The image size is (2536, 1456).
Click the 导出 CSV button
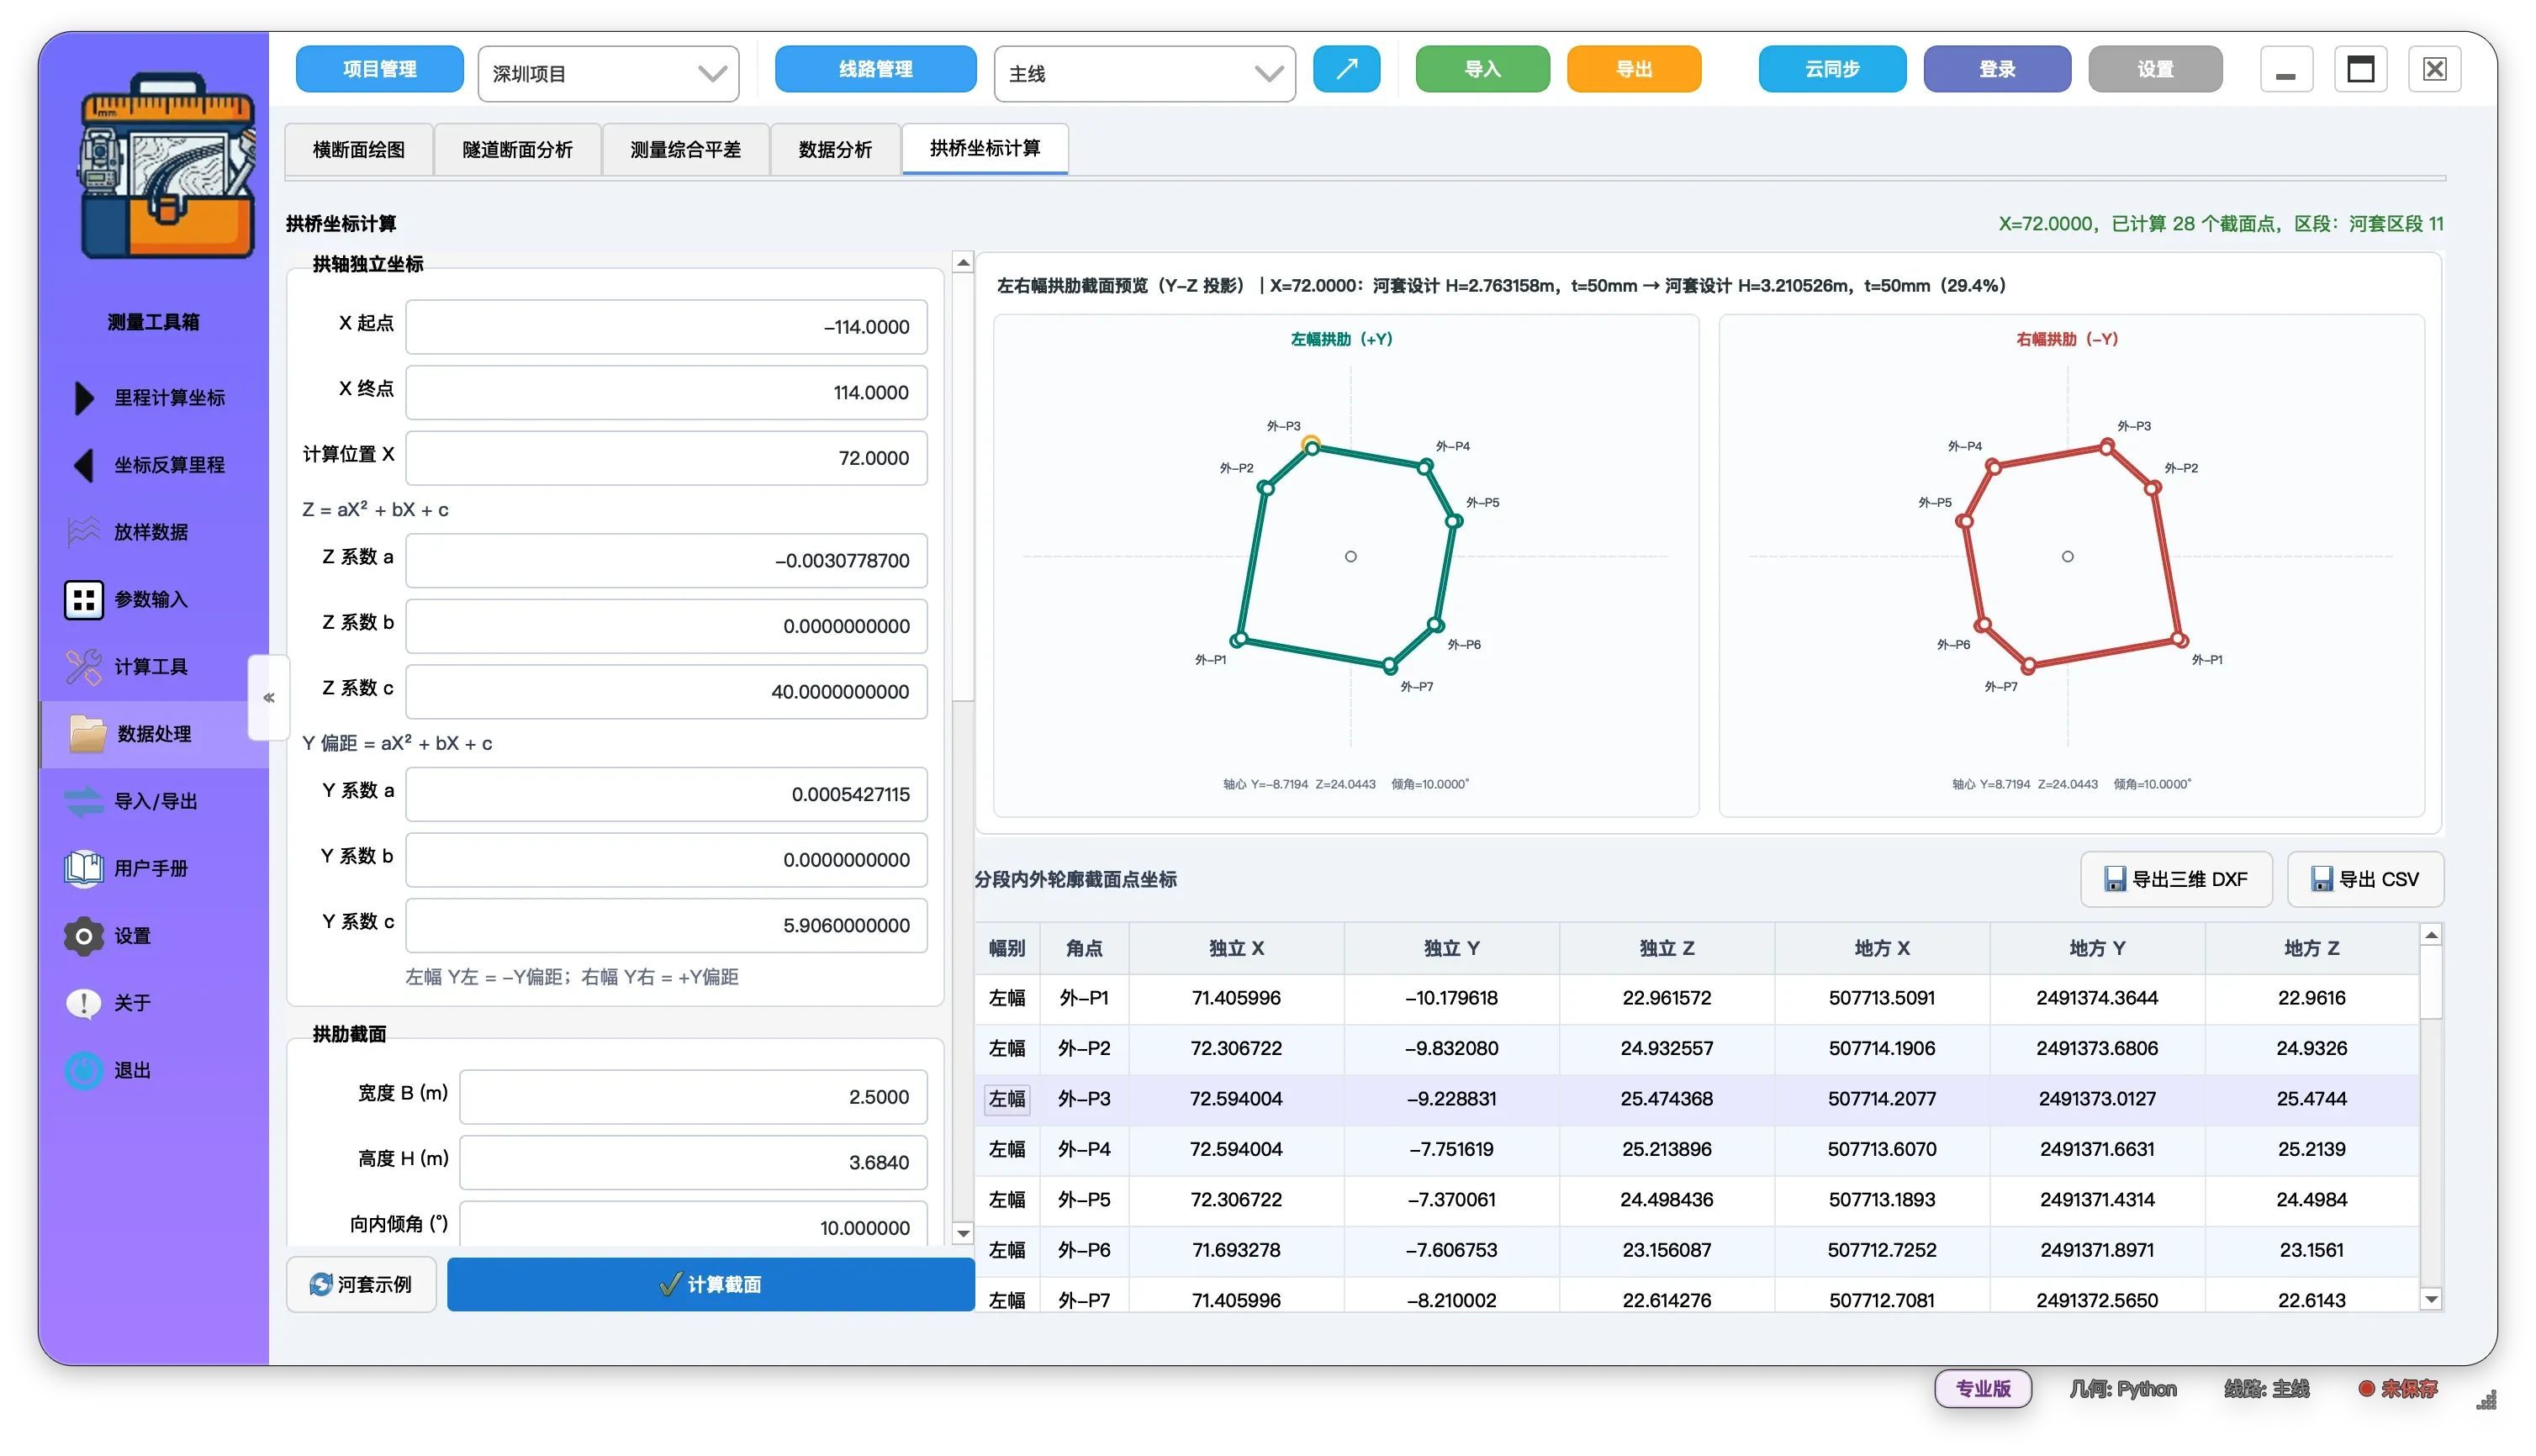pyautogui.click(x=2365, y=879)
